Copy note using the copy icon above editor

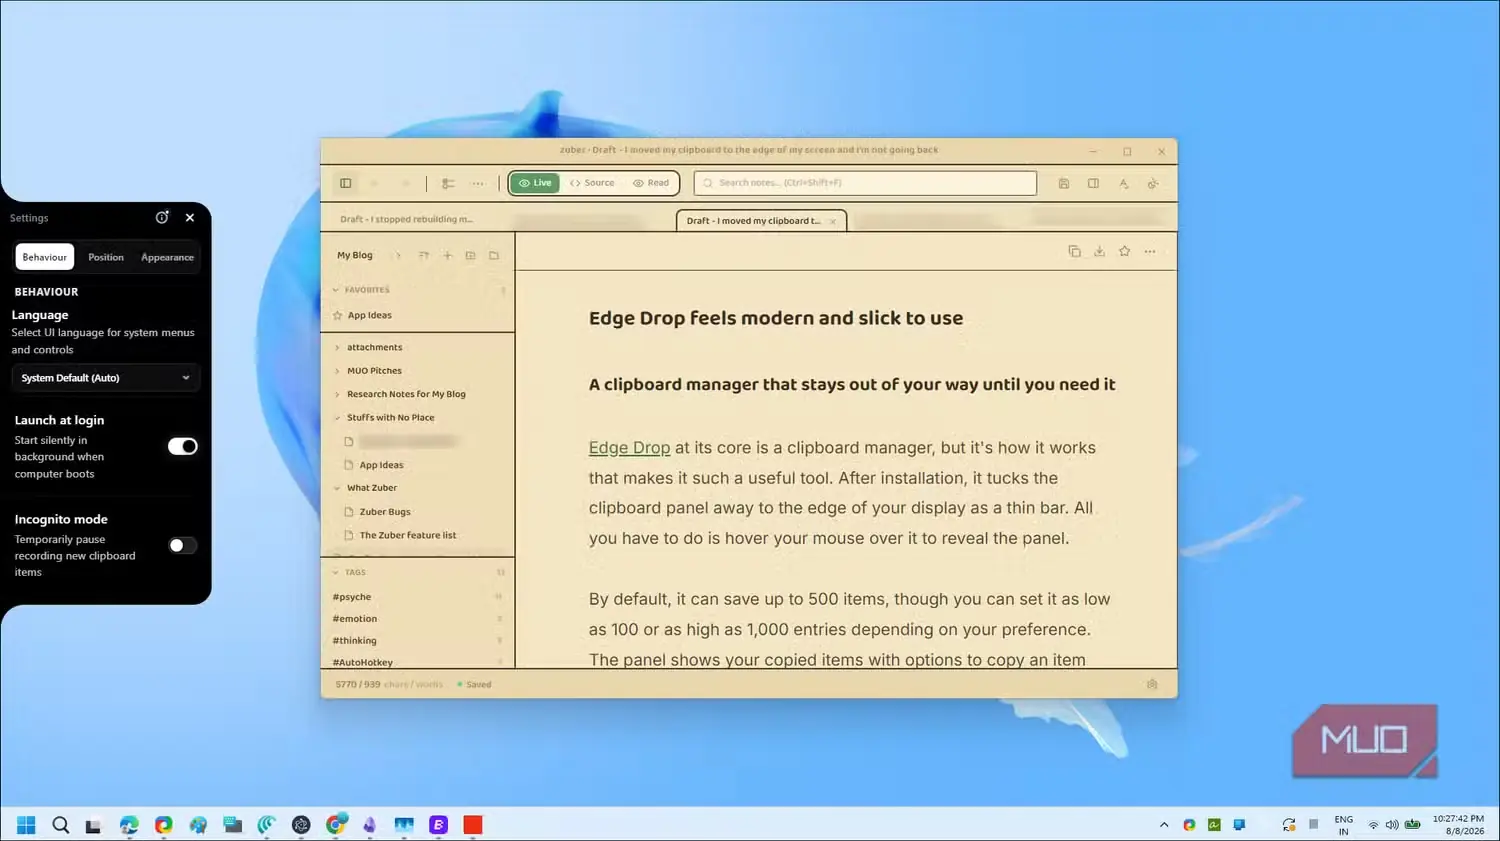tap(1074, 251)
